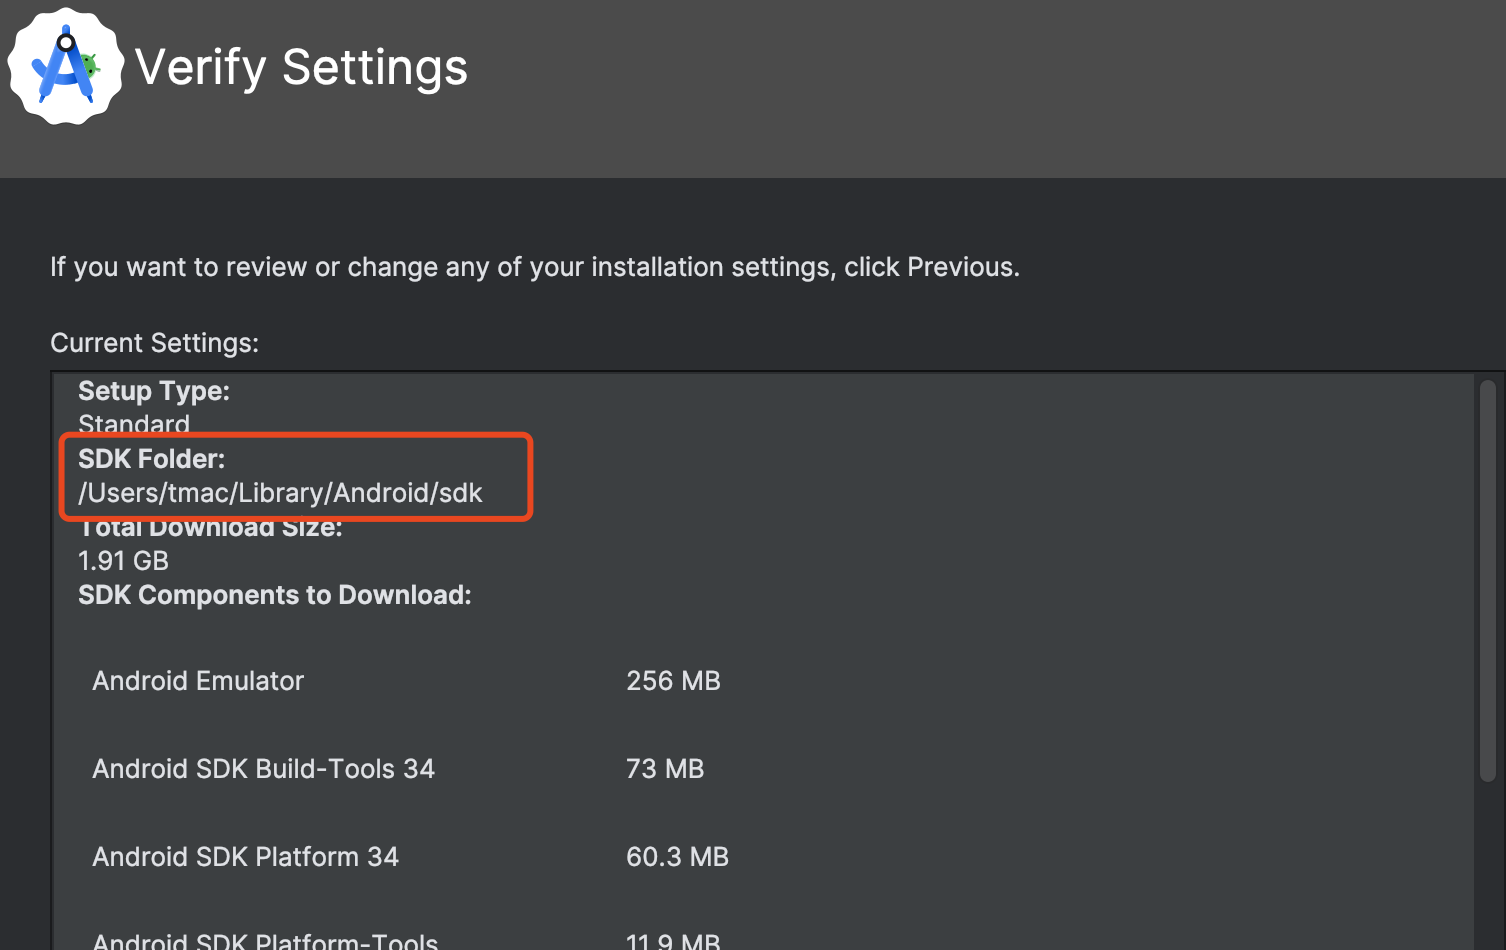The width and height of the screenshot is (1506, 950).
Task: Click the 256 MB size value
Action: point(673,681)
